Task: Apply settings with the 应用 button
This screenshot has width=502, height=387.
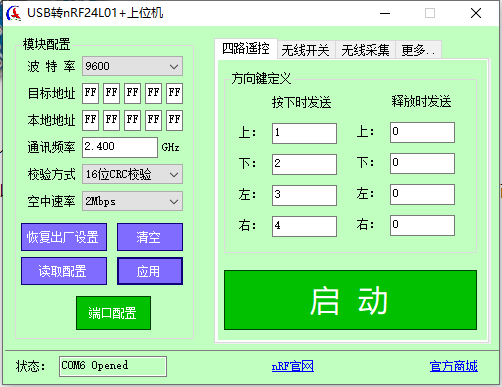Action: tap(150, 271)
